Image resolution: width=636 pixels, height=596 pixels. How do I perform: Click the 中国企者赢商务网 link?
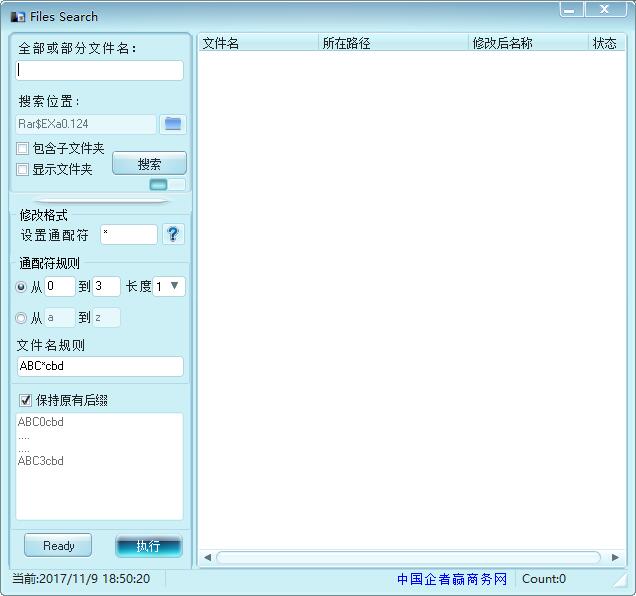tap(452, 579)
